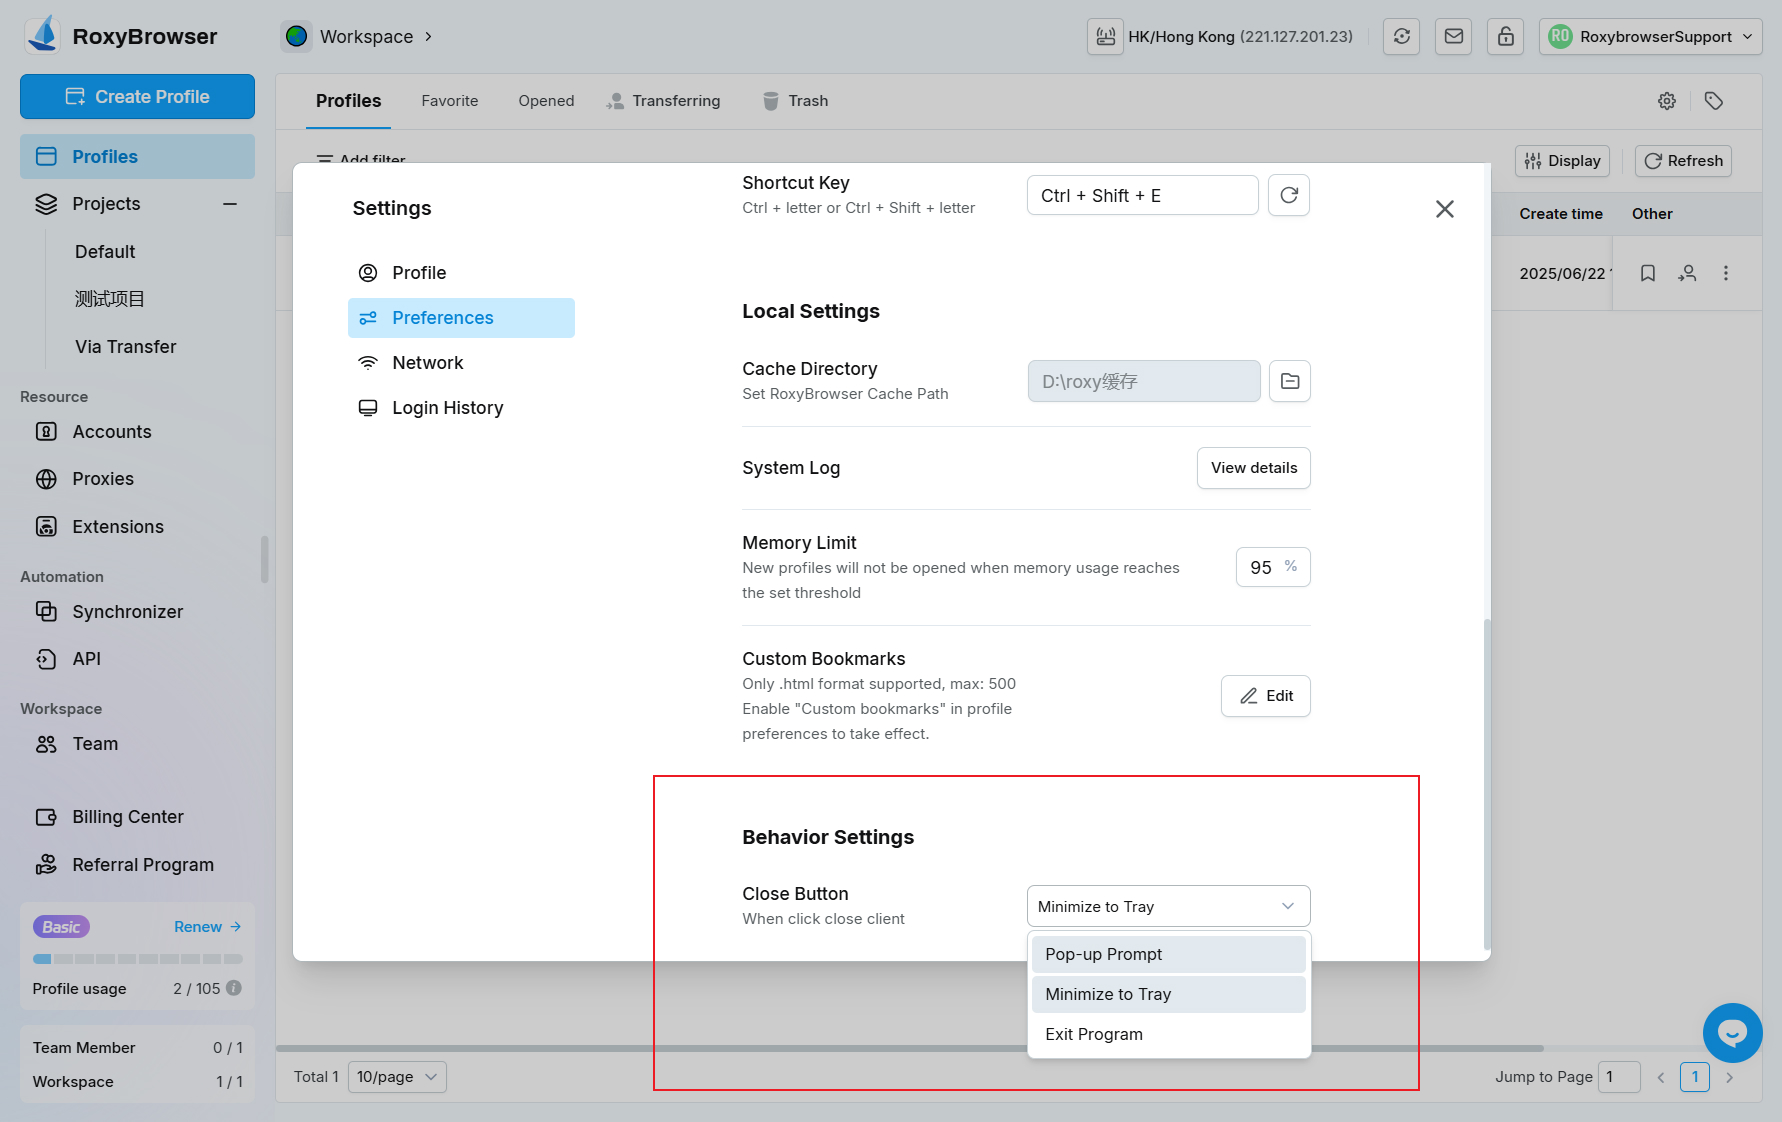Click the Memory Limit percentage field
This screenshot has width=1782, height=1122.
pos(1264,567)
